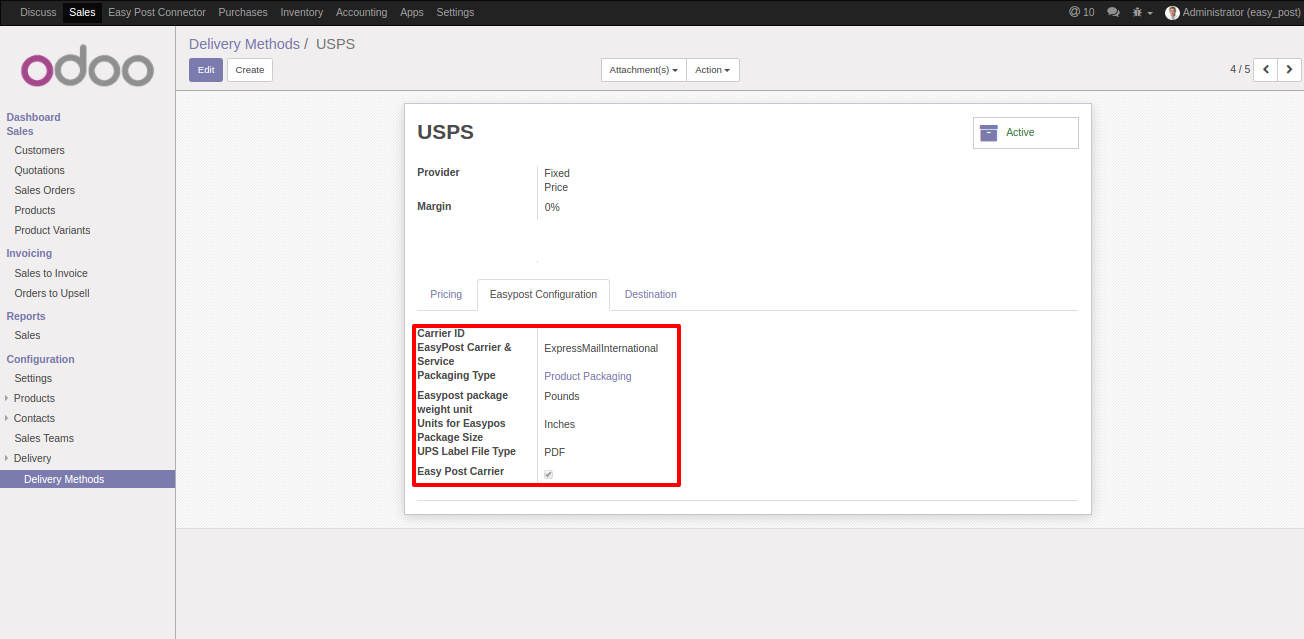Switch to the Destination tab
Image resolution: width=1304 pixels, height=639 pixels.
[x=651, y=295]
